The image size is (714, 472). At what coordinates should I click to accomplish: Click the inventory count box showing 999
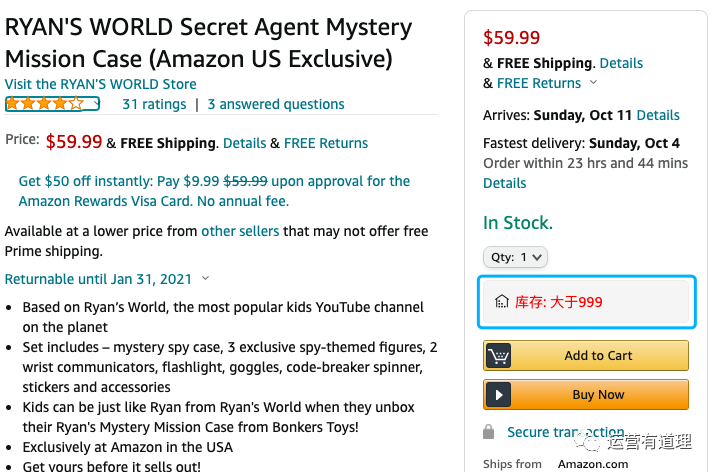pyautogui.click(x=586, y=302)
